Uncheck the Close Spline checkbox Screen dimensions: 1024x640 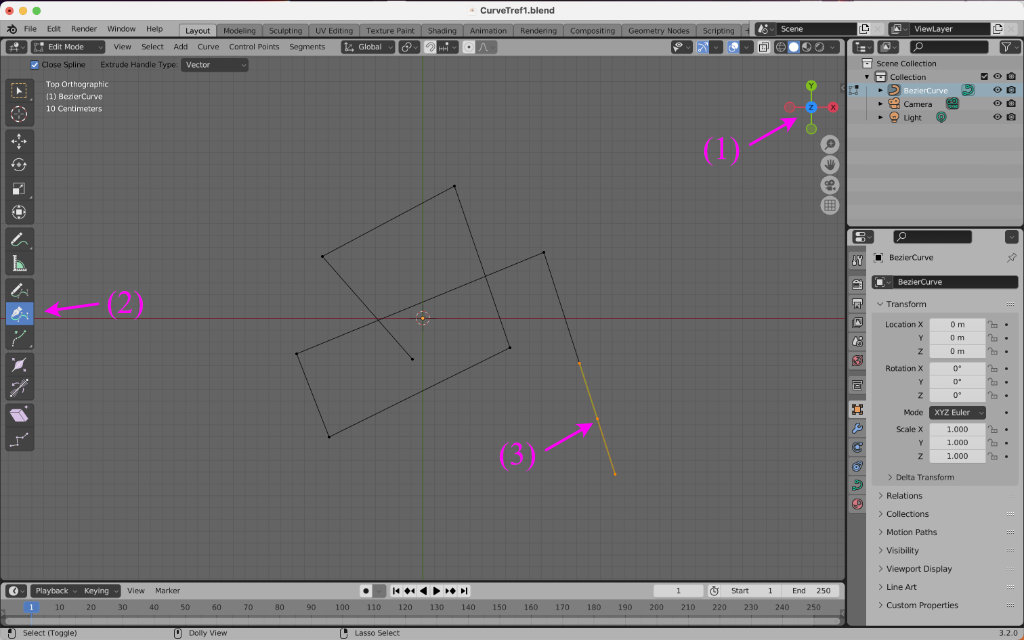pyautogui.click(x=36, y=65)
